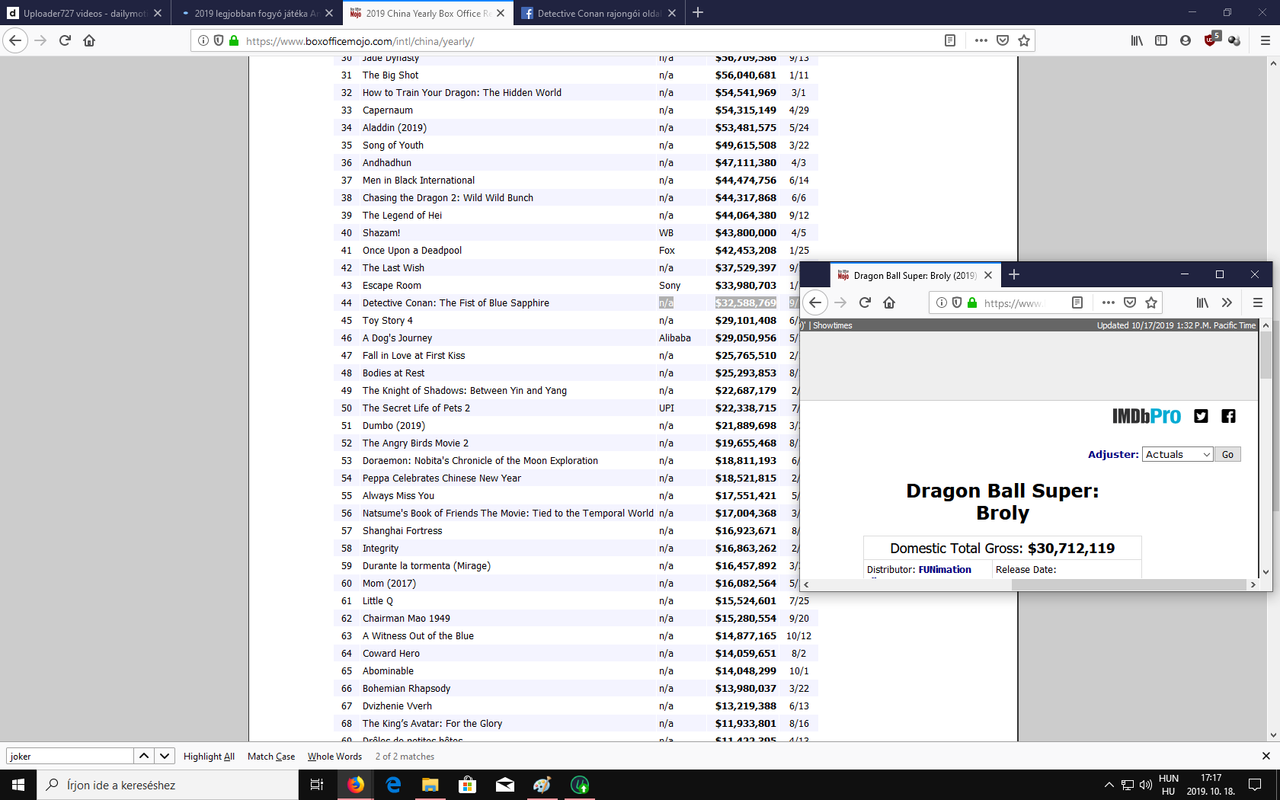
Task: Switch to Detective Conan rajongói oldal tab
Action: point(598,13)
